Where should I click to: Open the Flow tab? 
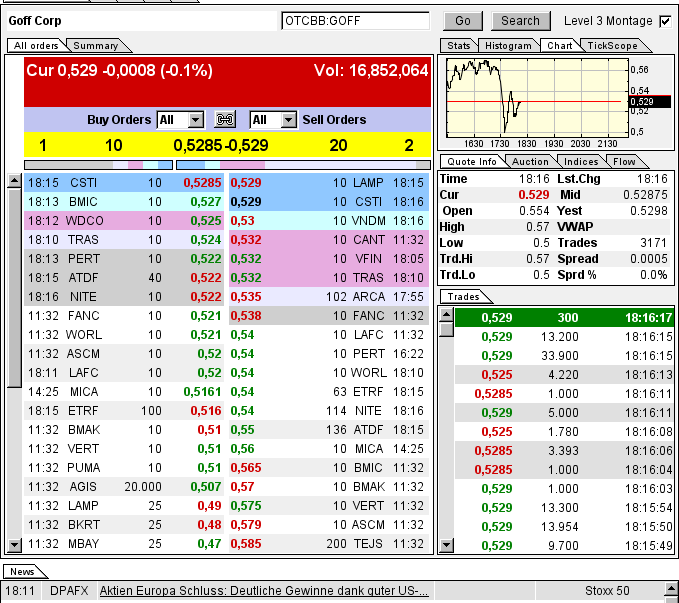(624, 162)
